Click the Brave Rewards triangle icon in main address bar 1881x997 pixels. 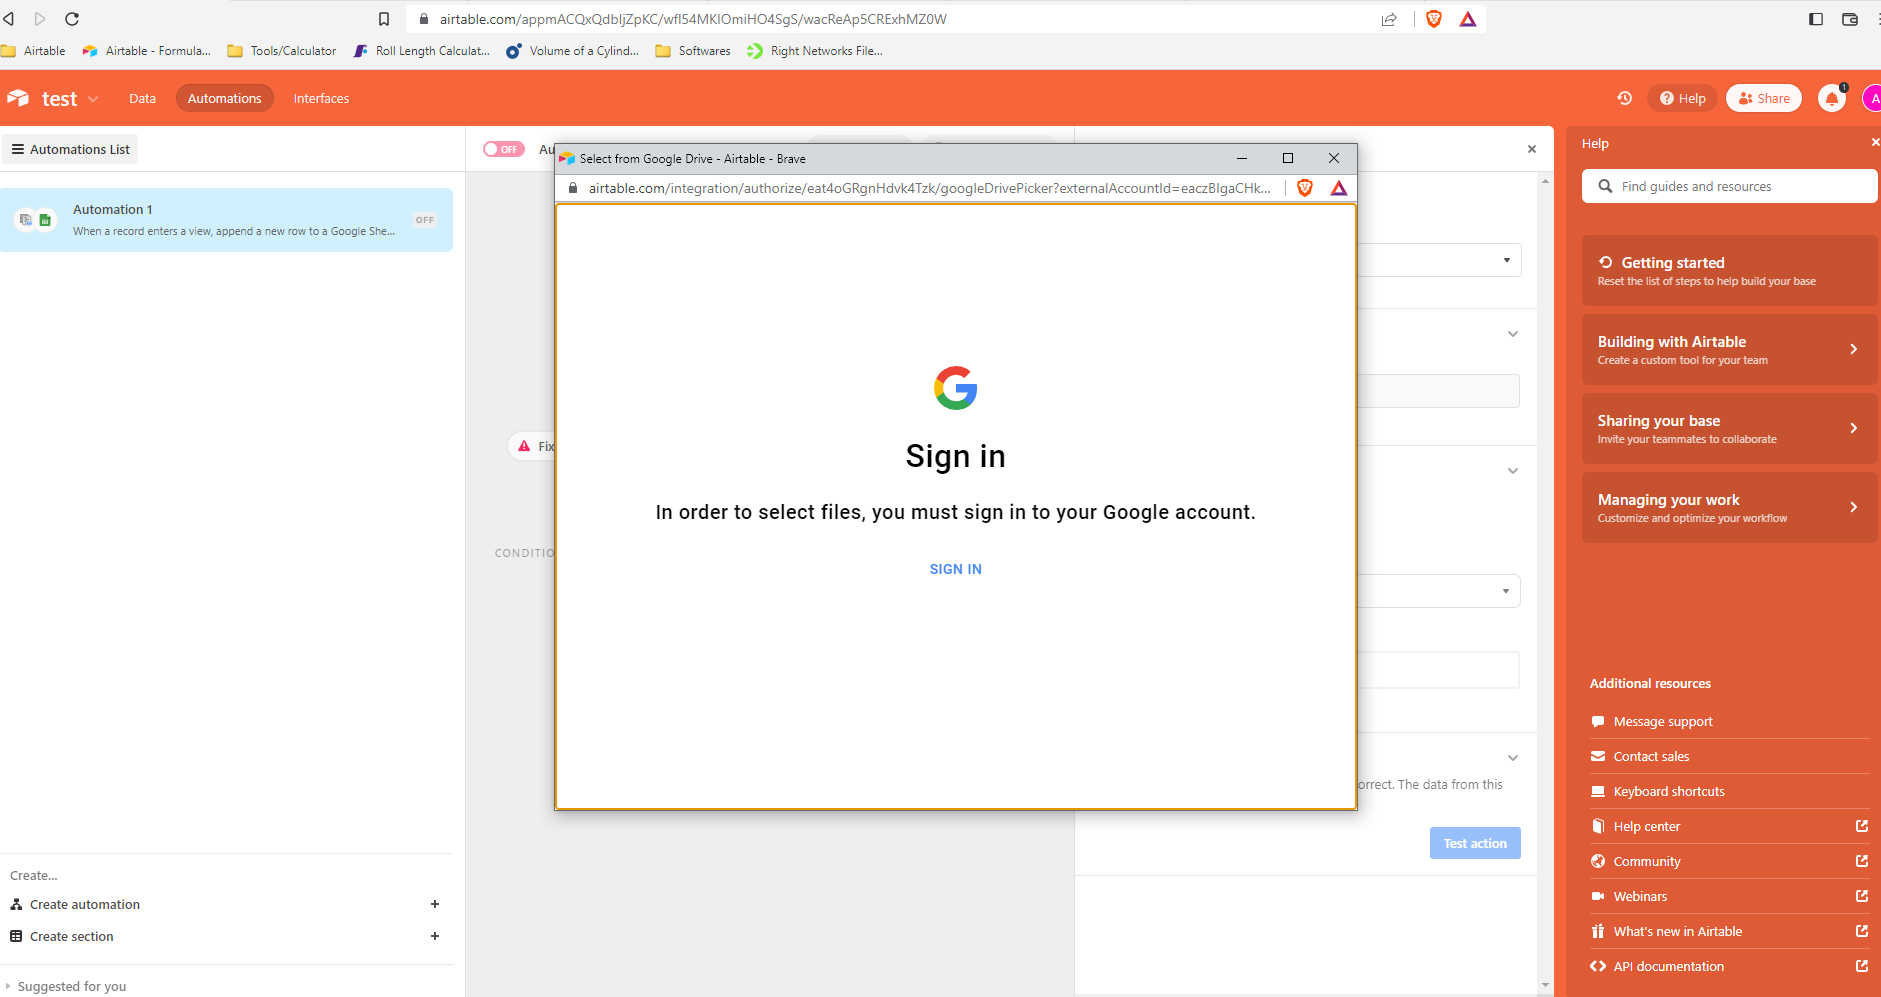1468,19
